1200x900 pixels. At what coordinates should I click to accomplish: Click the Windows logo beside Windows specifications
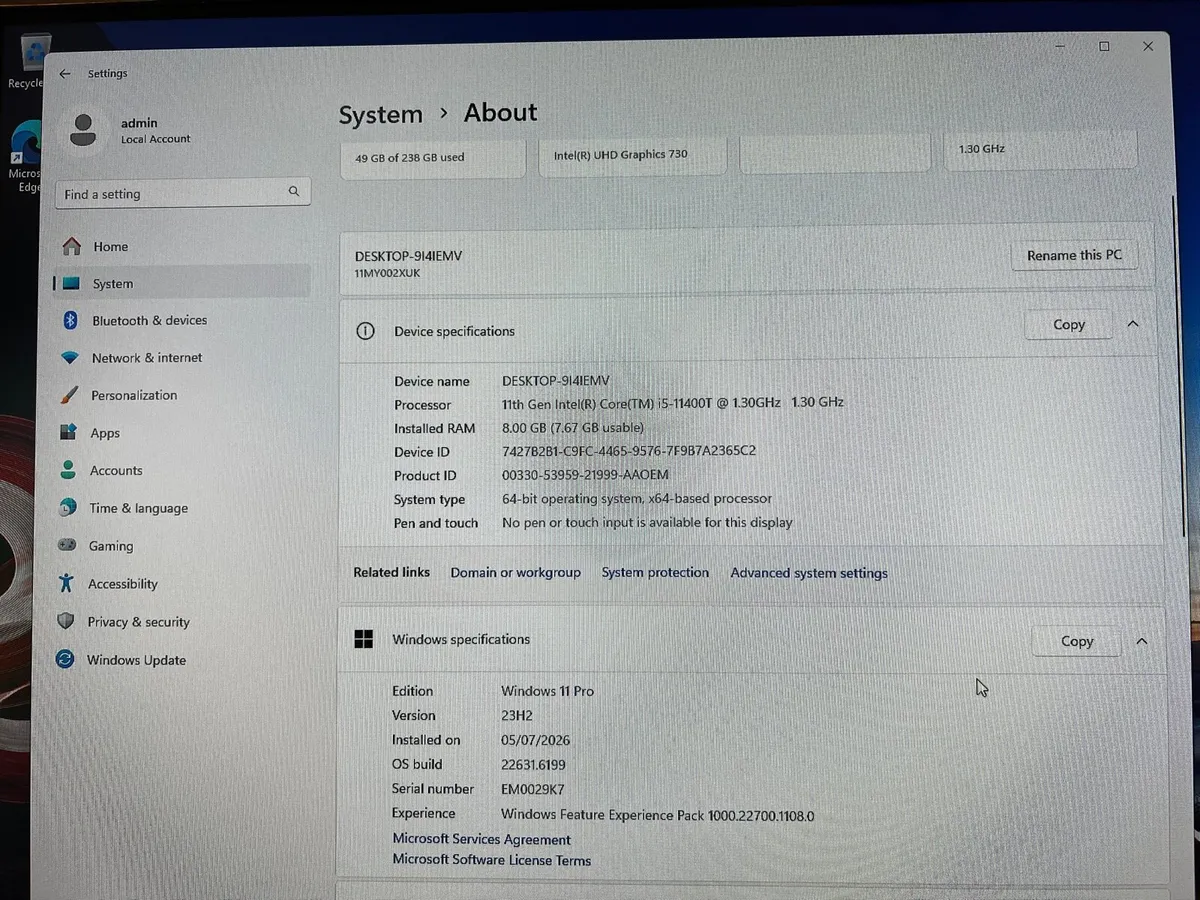[x=364, y=639]
